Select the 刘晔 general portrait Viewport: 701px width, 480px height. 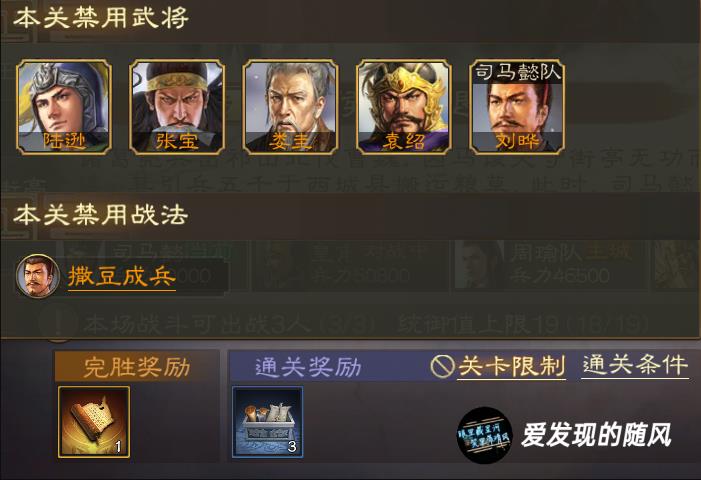coord(517,107)
